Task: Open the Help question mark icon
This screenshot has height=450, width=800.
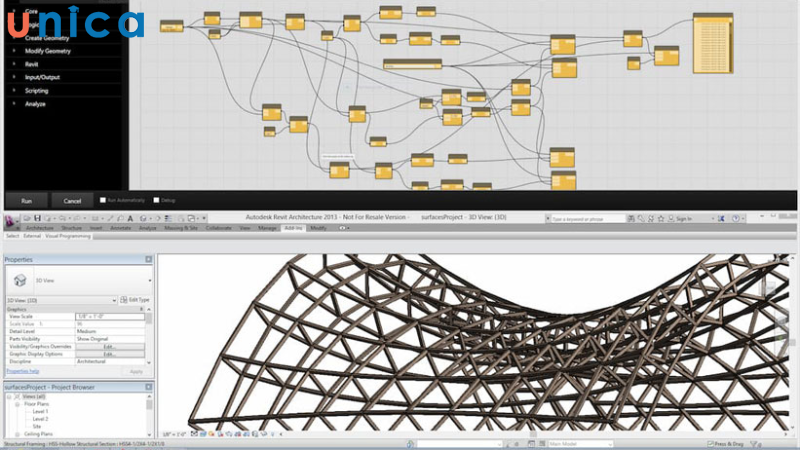Action: coord(736,218)
